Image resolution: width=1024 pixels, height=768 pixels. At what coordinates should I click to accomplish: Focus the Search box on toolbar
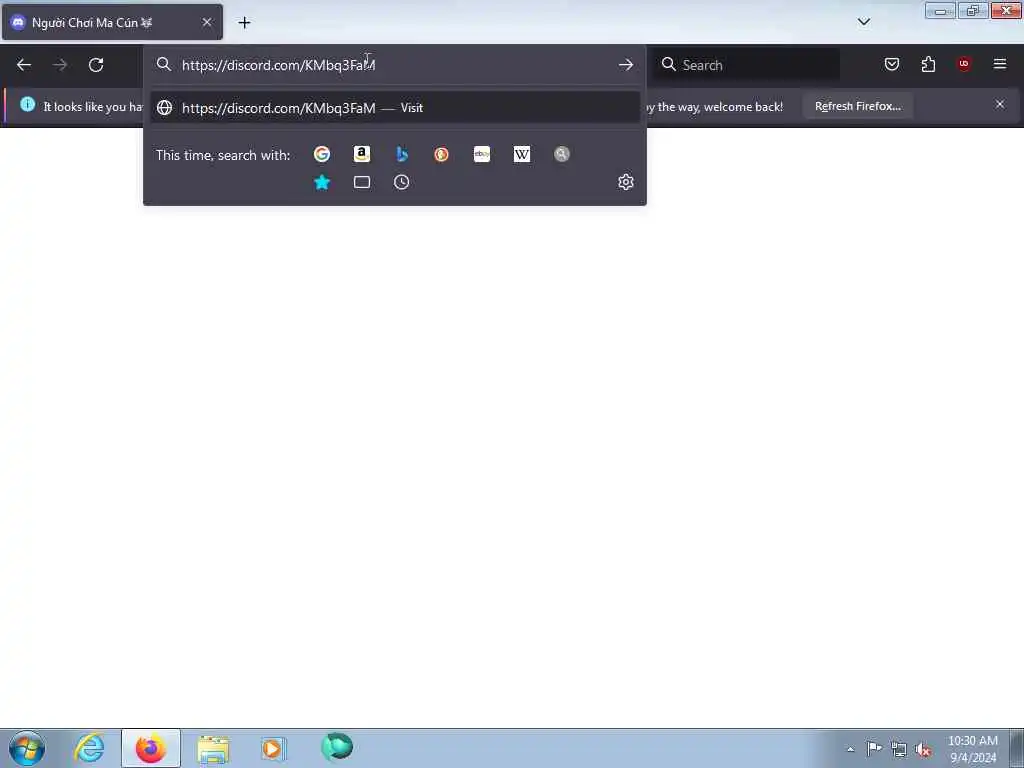748,65
